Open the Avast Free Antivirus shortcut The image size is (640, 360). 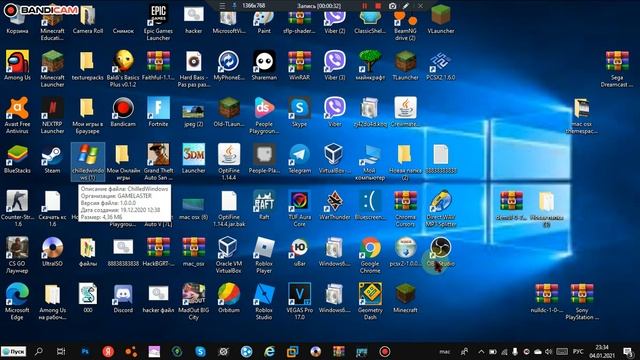point(17,115)
